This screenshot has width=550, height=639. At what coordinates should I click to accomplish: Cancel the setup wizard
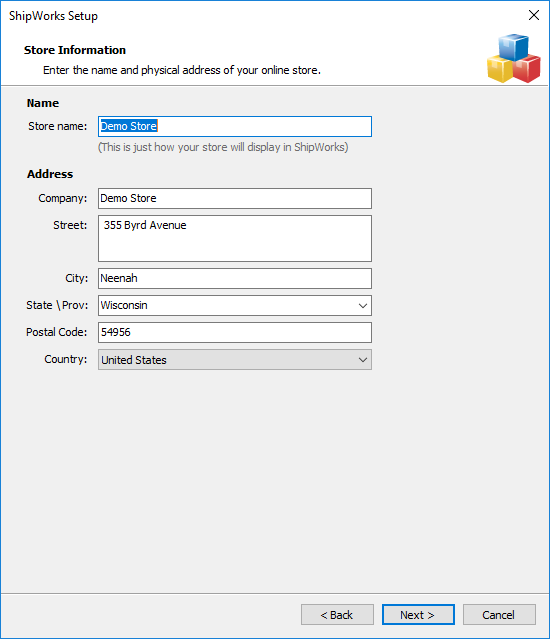(x=499, y=615)
